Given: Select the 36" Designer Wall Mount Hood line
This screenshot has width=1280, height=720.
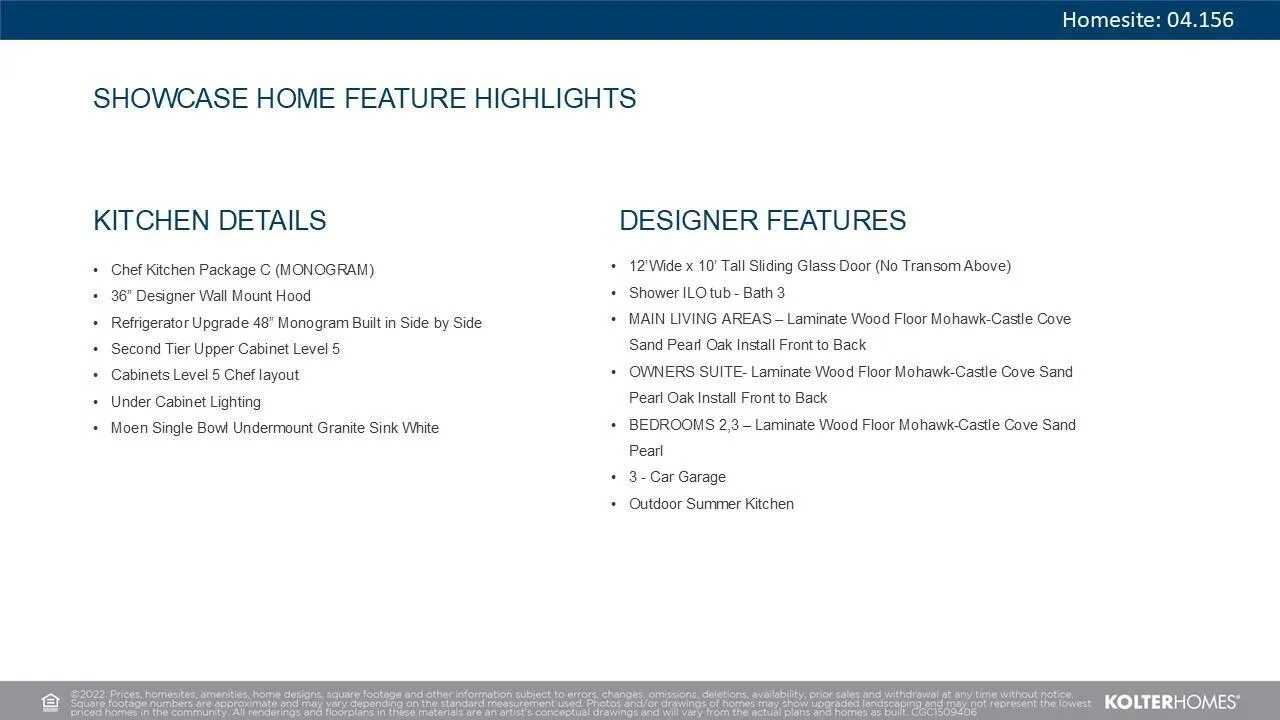Looking at the screenshot, I should coord(210,296).
